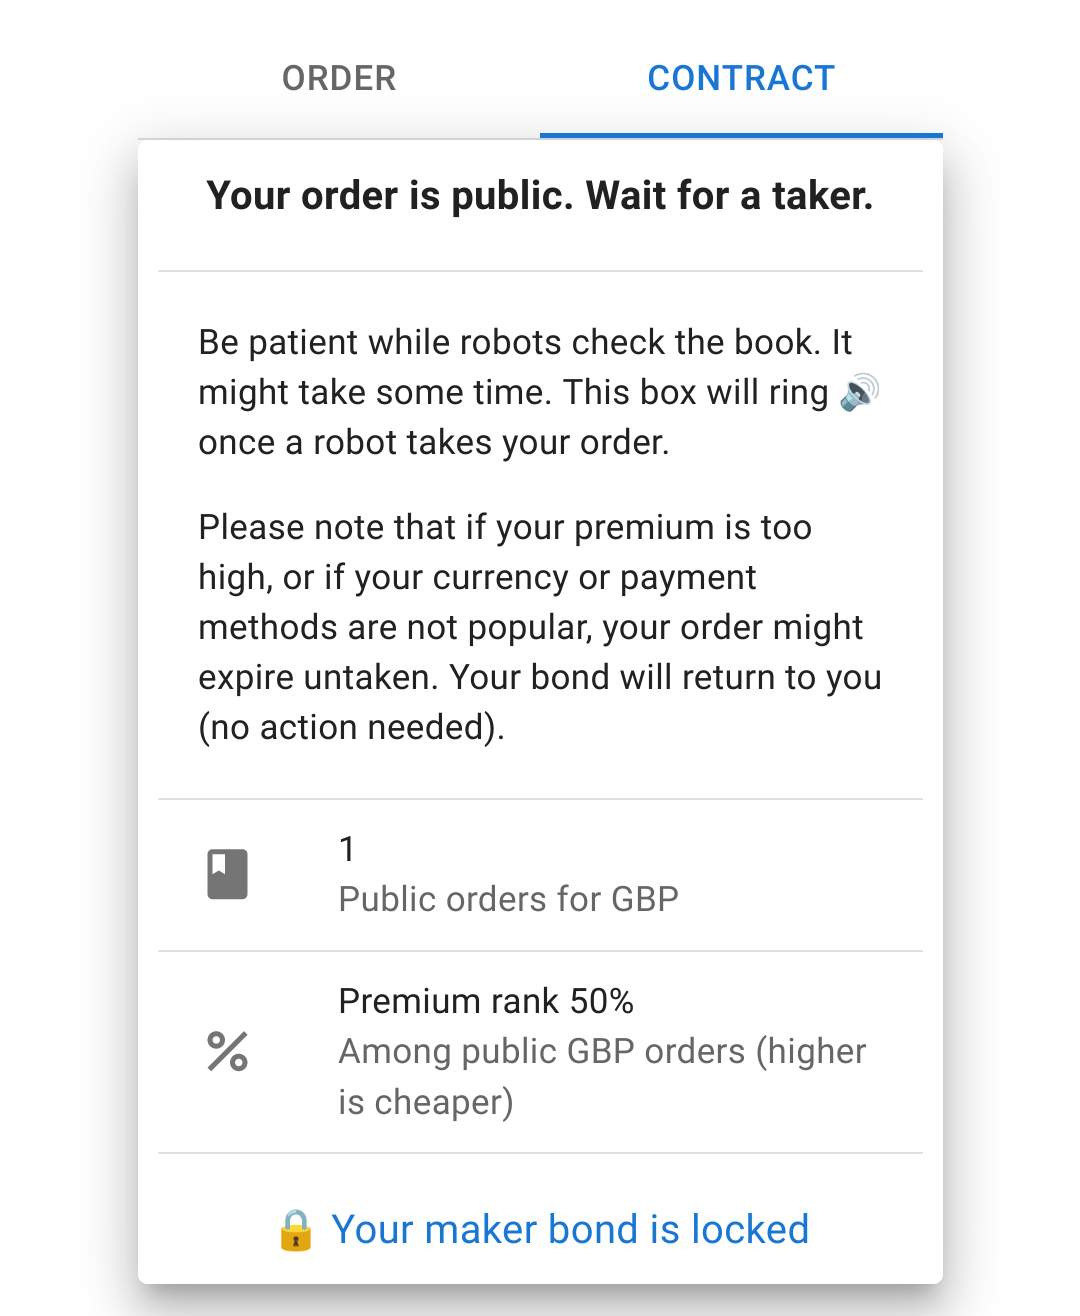Switch to the ORDER tab
The image size is (1080, 1316).
tap(339, 78)
